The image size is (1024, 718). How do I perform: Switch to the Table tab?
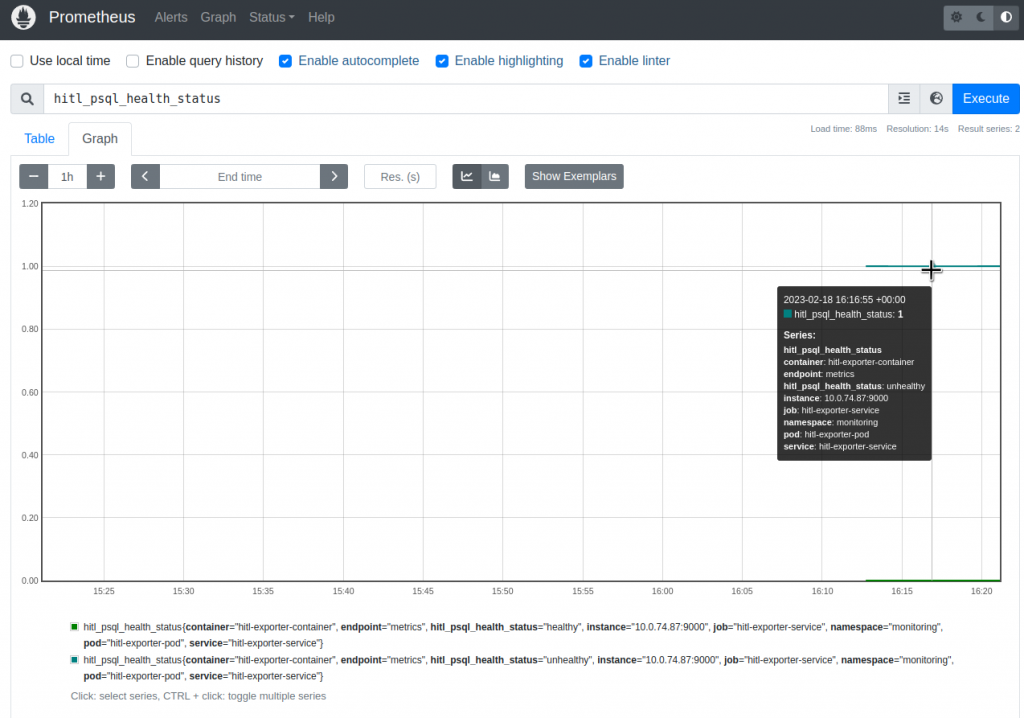tap(39, 138)
